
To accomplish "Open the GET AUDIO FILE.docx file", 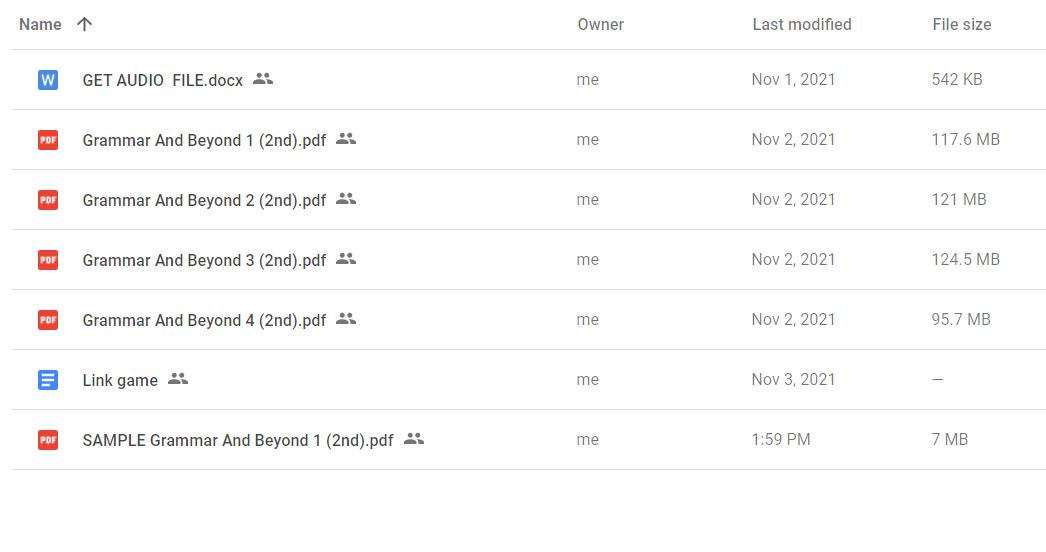I will (x=162, y=80).
